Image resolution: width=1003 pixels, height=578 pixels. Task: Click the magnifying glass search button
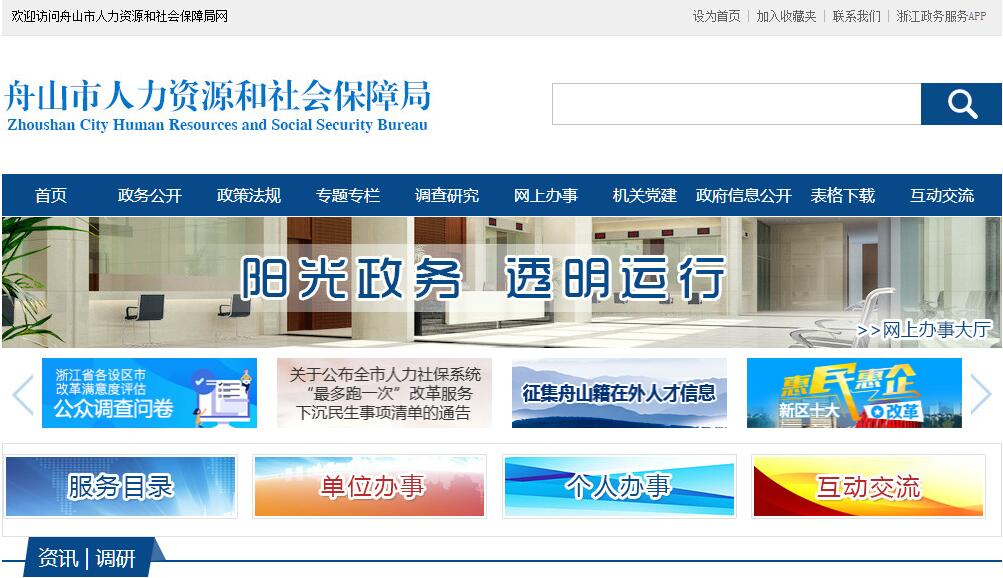(961, 104)
